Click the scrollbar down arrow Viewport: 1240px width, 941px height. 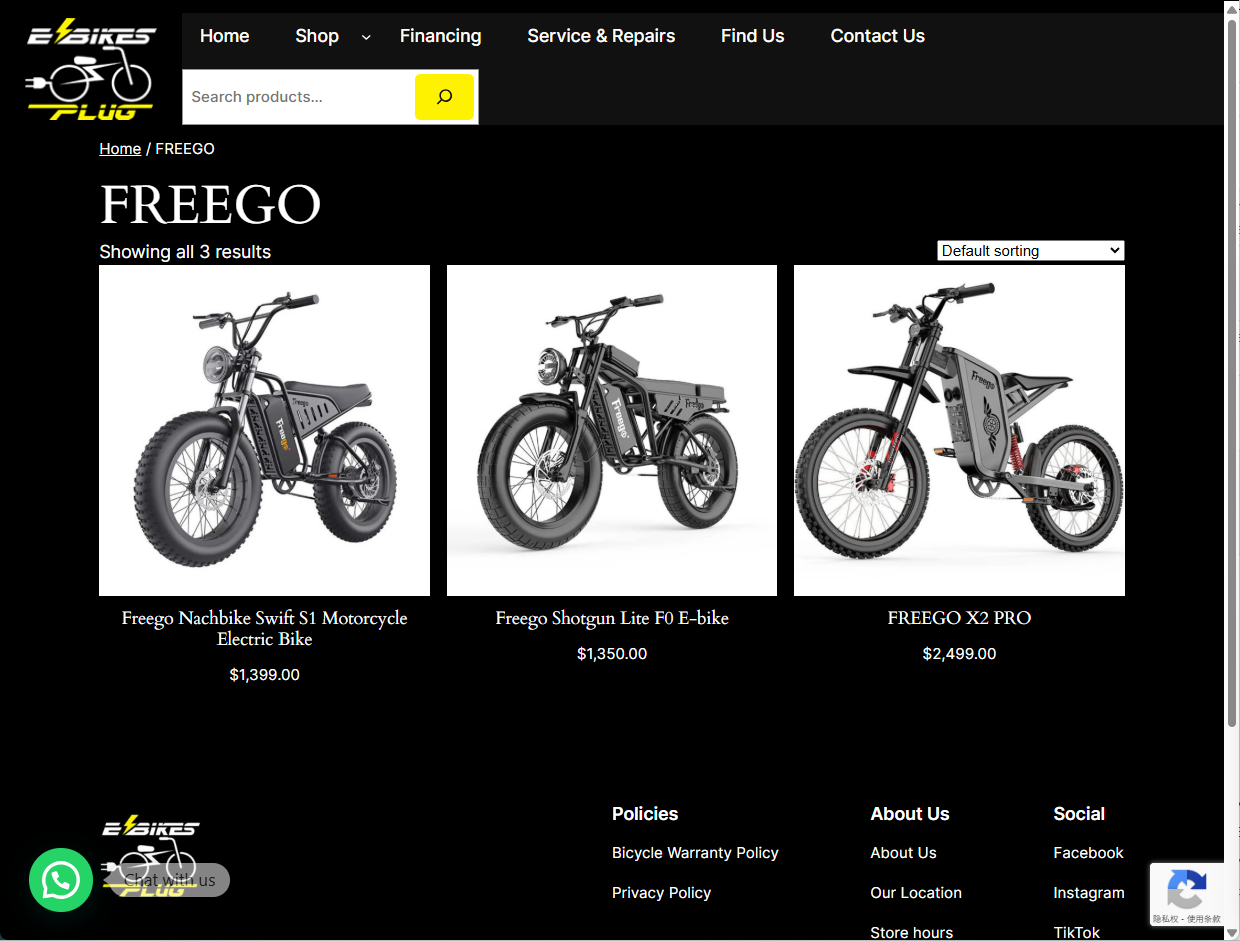pos(1232,933)
